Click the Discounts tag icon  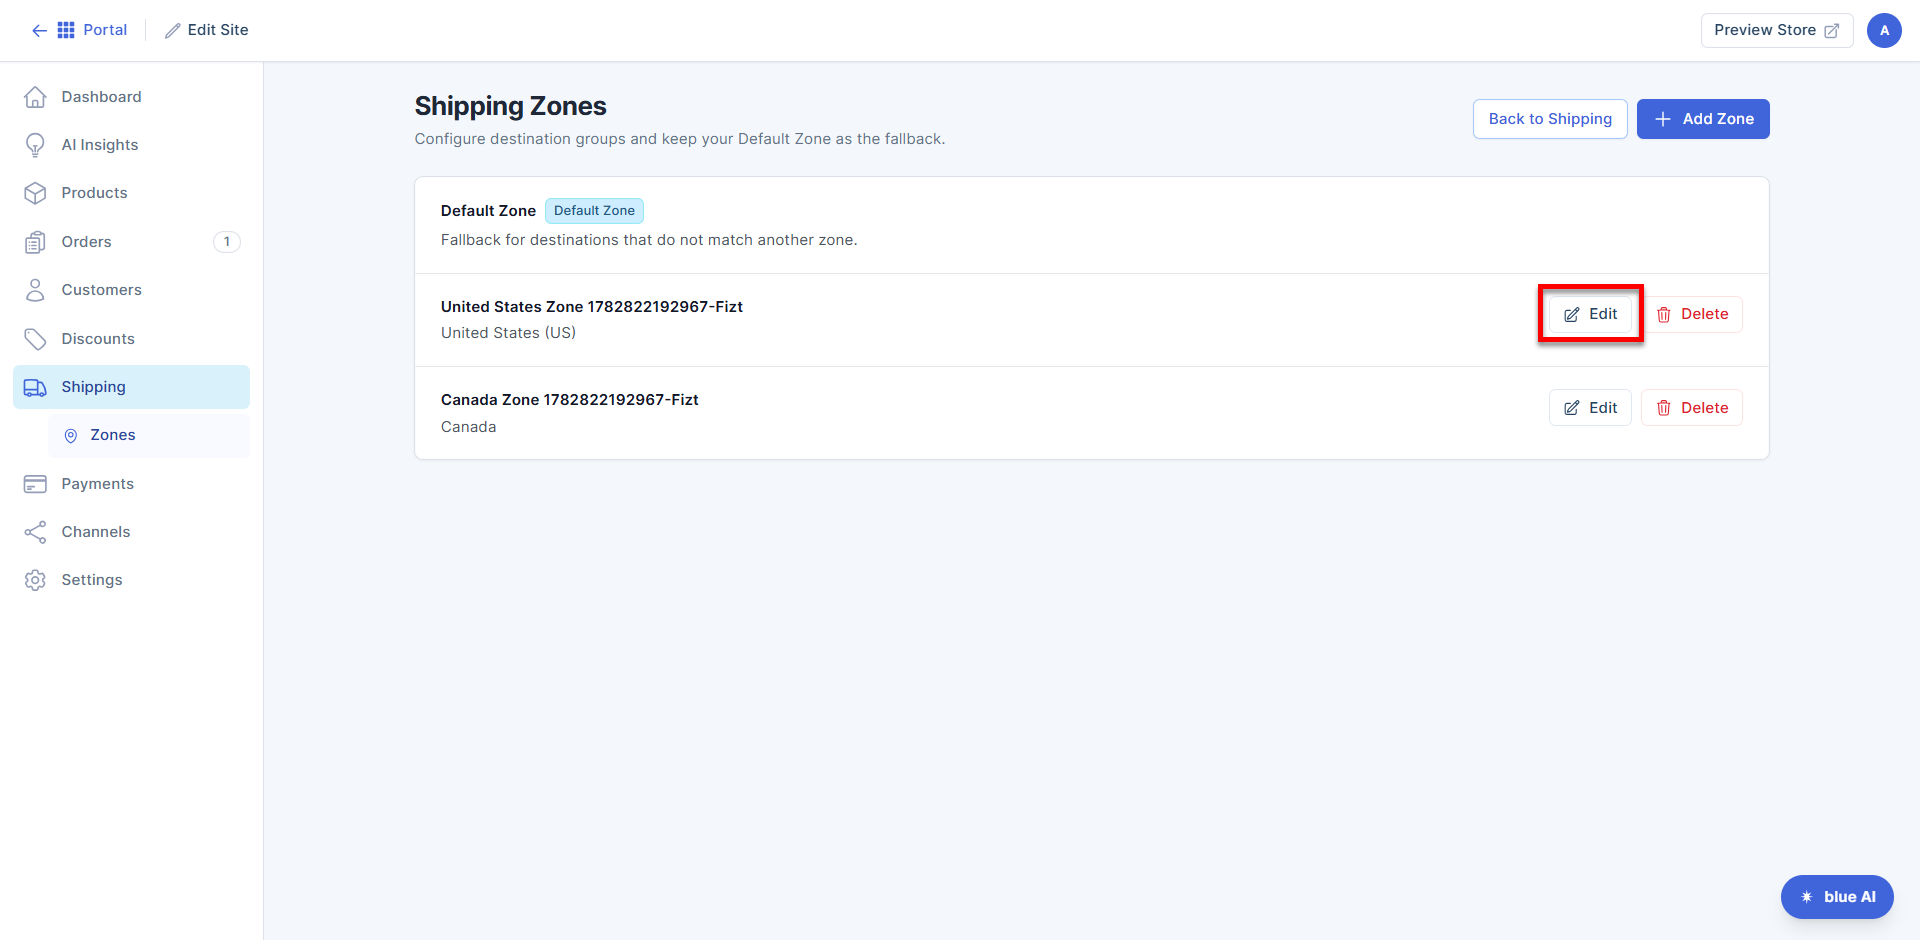[x=35, y=339]
